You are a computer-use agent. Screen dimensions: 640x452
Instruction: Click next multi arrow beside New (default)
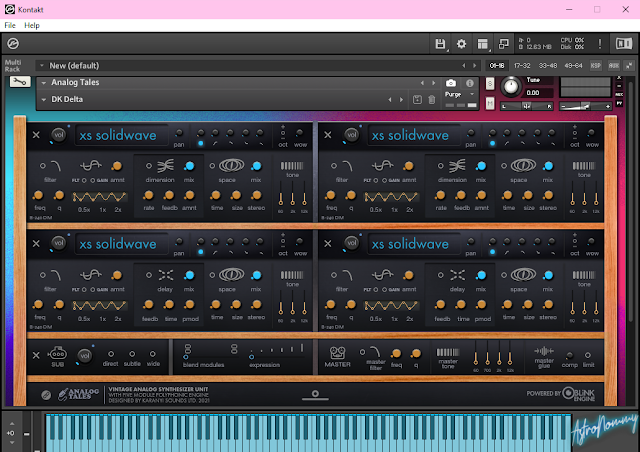[474, 65]
